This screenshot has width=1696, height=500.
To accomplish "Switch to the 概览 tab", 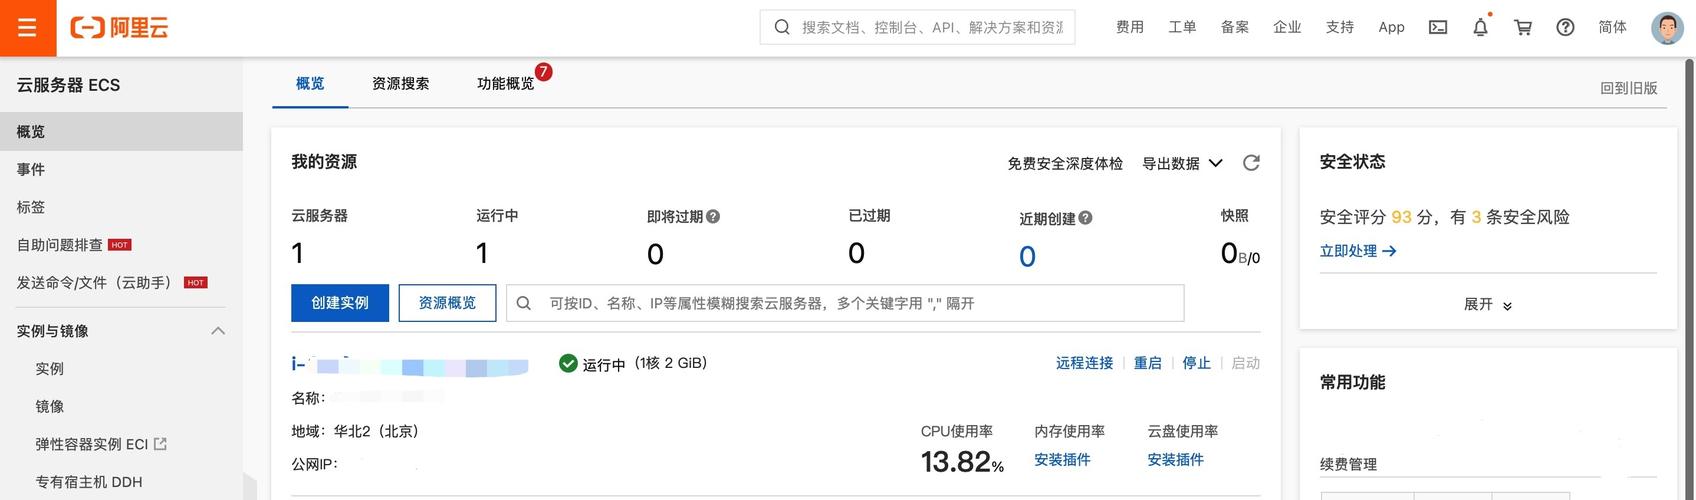I will (310, 83).
